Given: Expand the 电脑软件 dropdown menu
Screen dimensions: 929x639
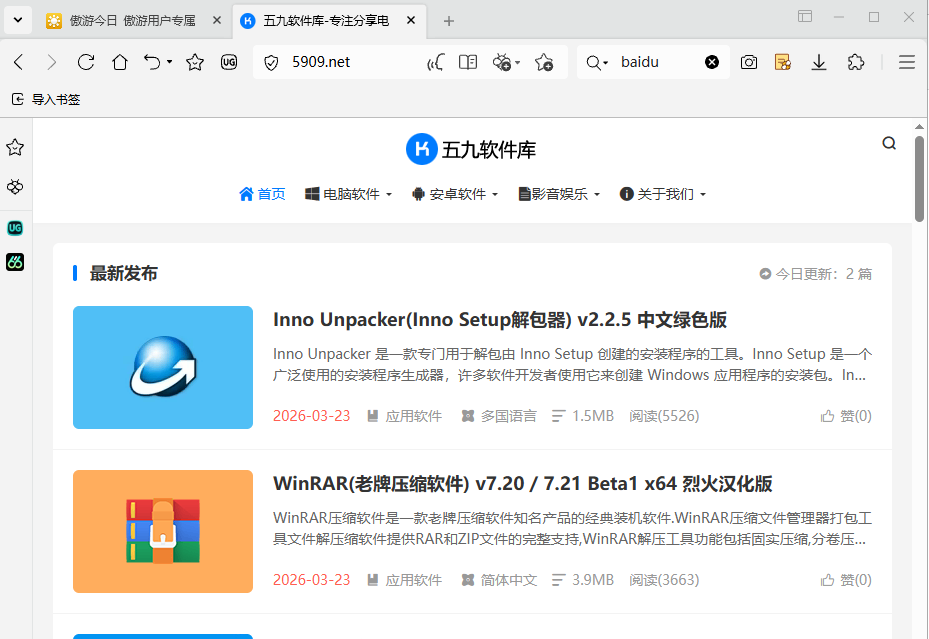Looking at the screenshot, I should 349,194.
